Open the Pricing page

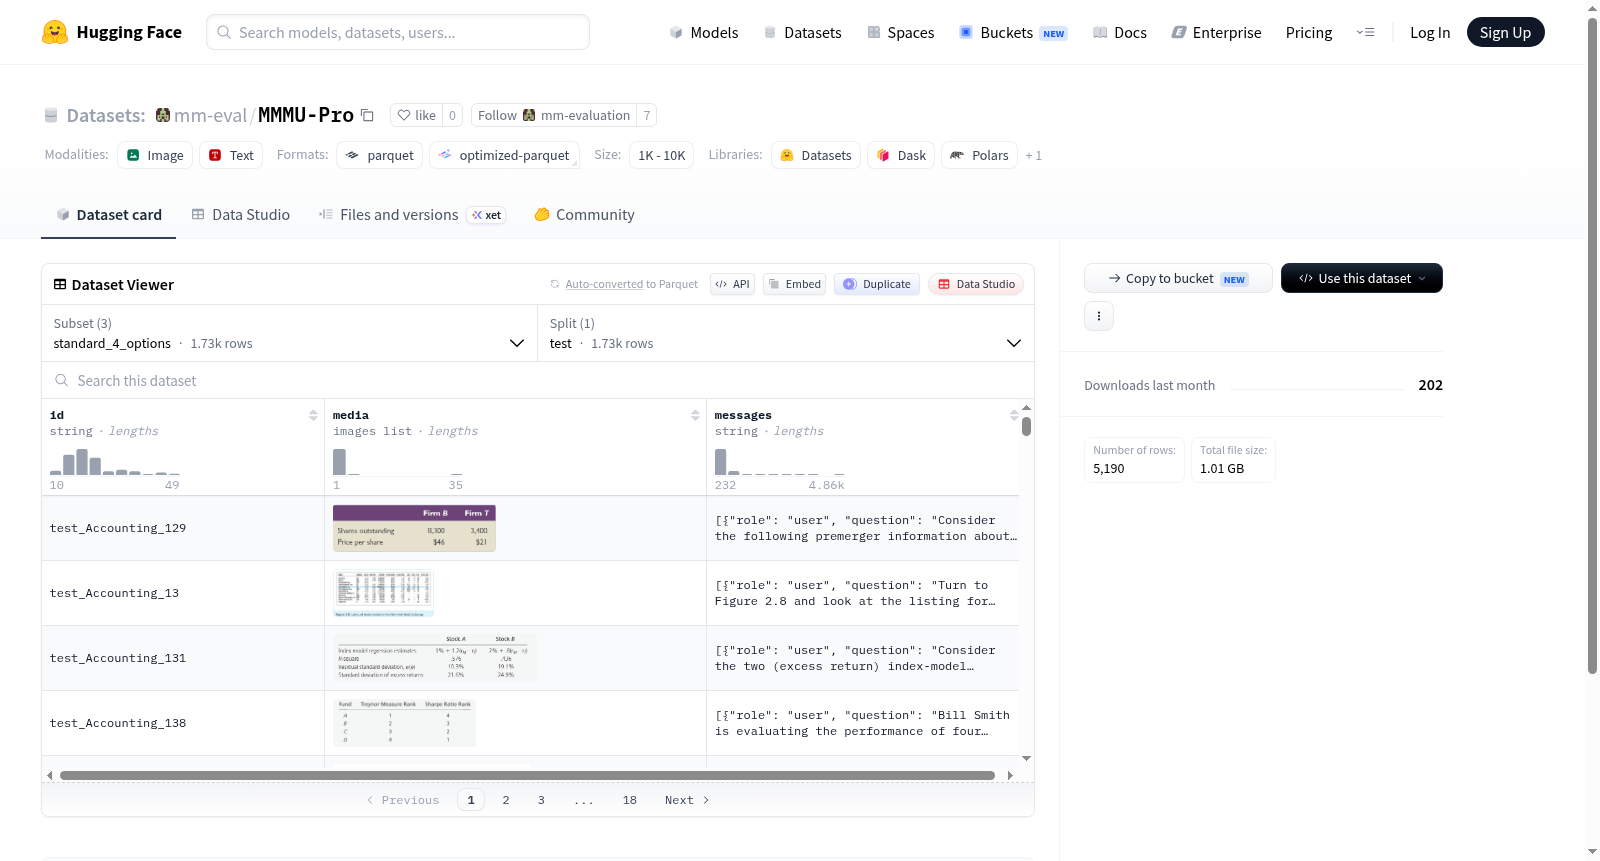pos(1309,32)
